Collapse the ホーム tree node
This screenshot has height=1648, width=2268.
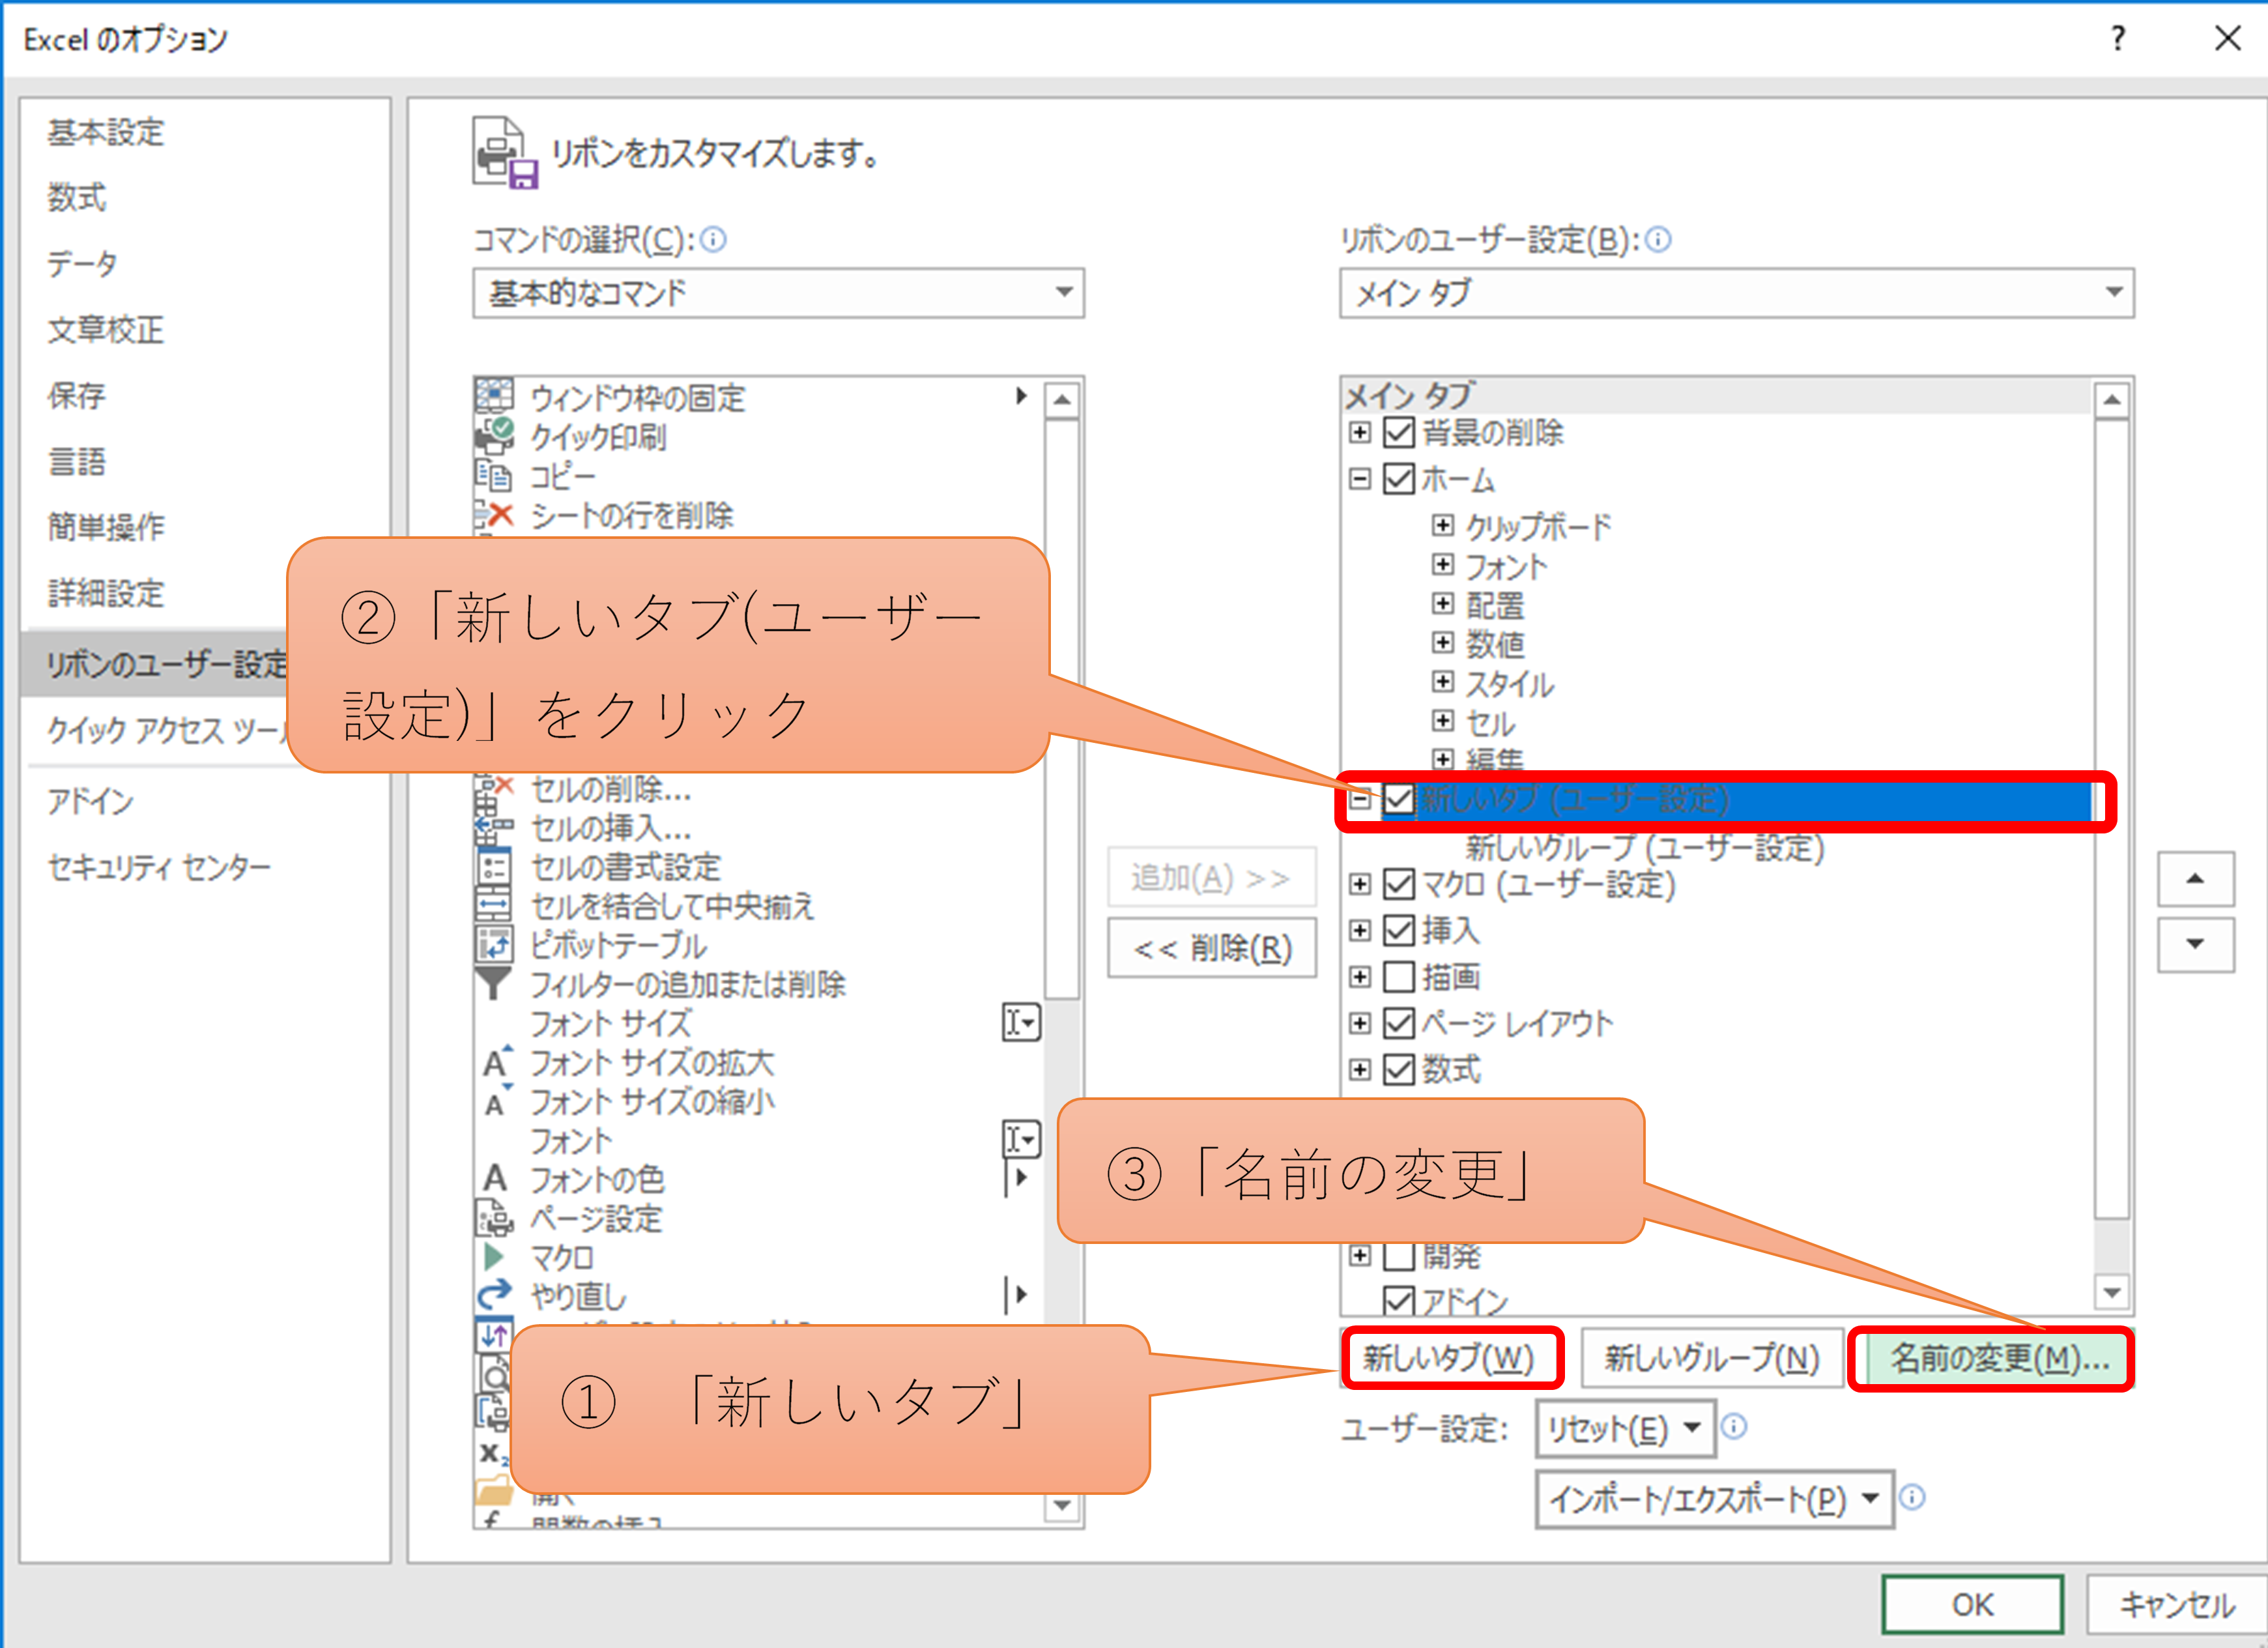pyautogui.click(x=1360, y=479)
